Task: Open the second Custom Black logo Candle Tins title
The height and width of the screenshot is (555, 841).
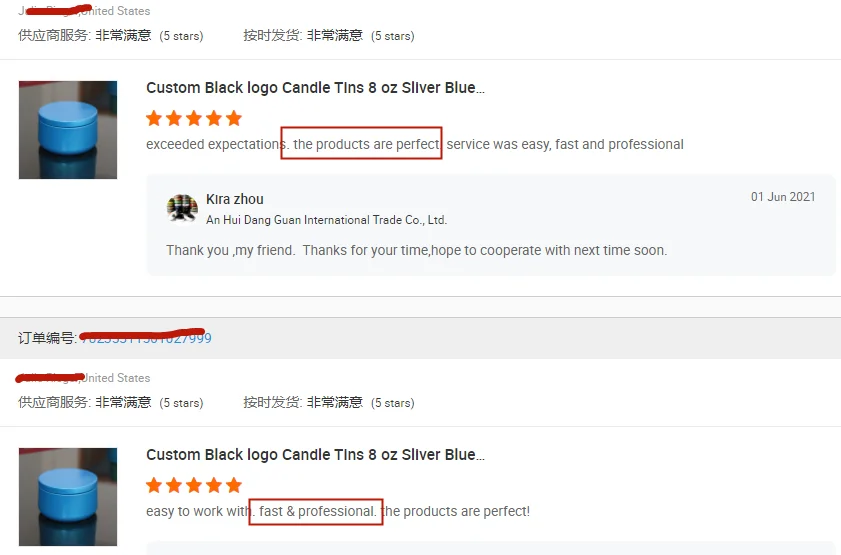Action: (315, 455)
